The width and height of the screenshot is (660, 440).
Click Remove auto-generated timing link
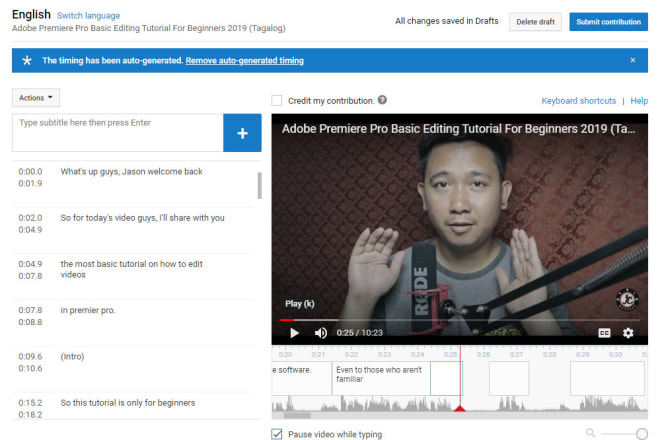(x=245, y=60)
